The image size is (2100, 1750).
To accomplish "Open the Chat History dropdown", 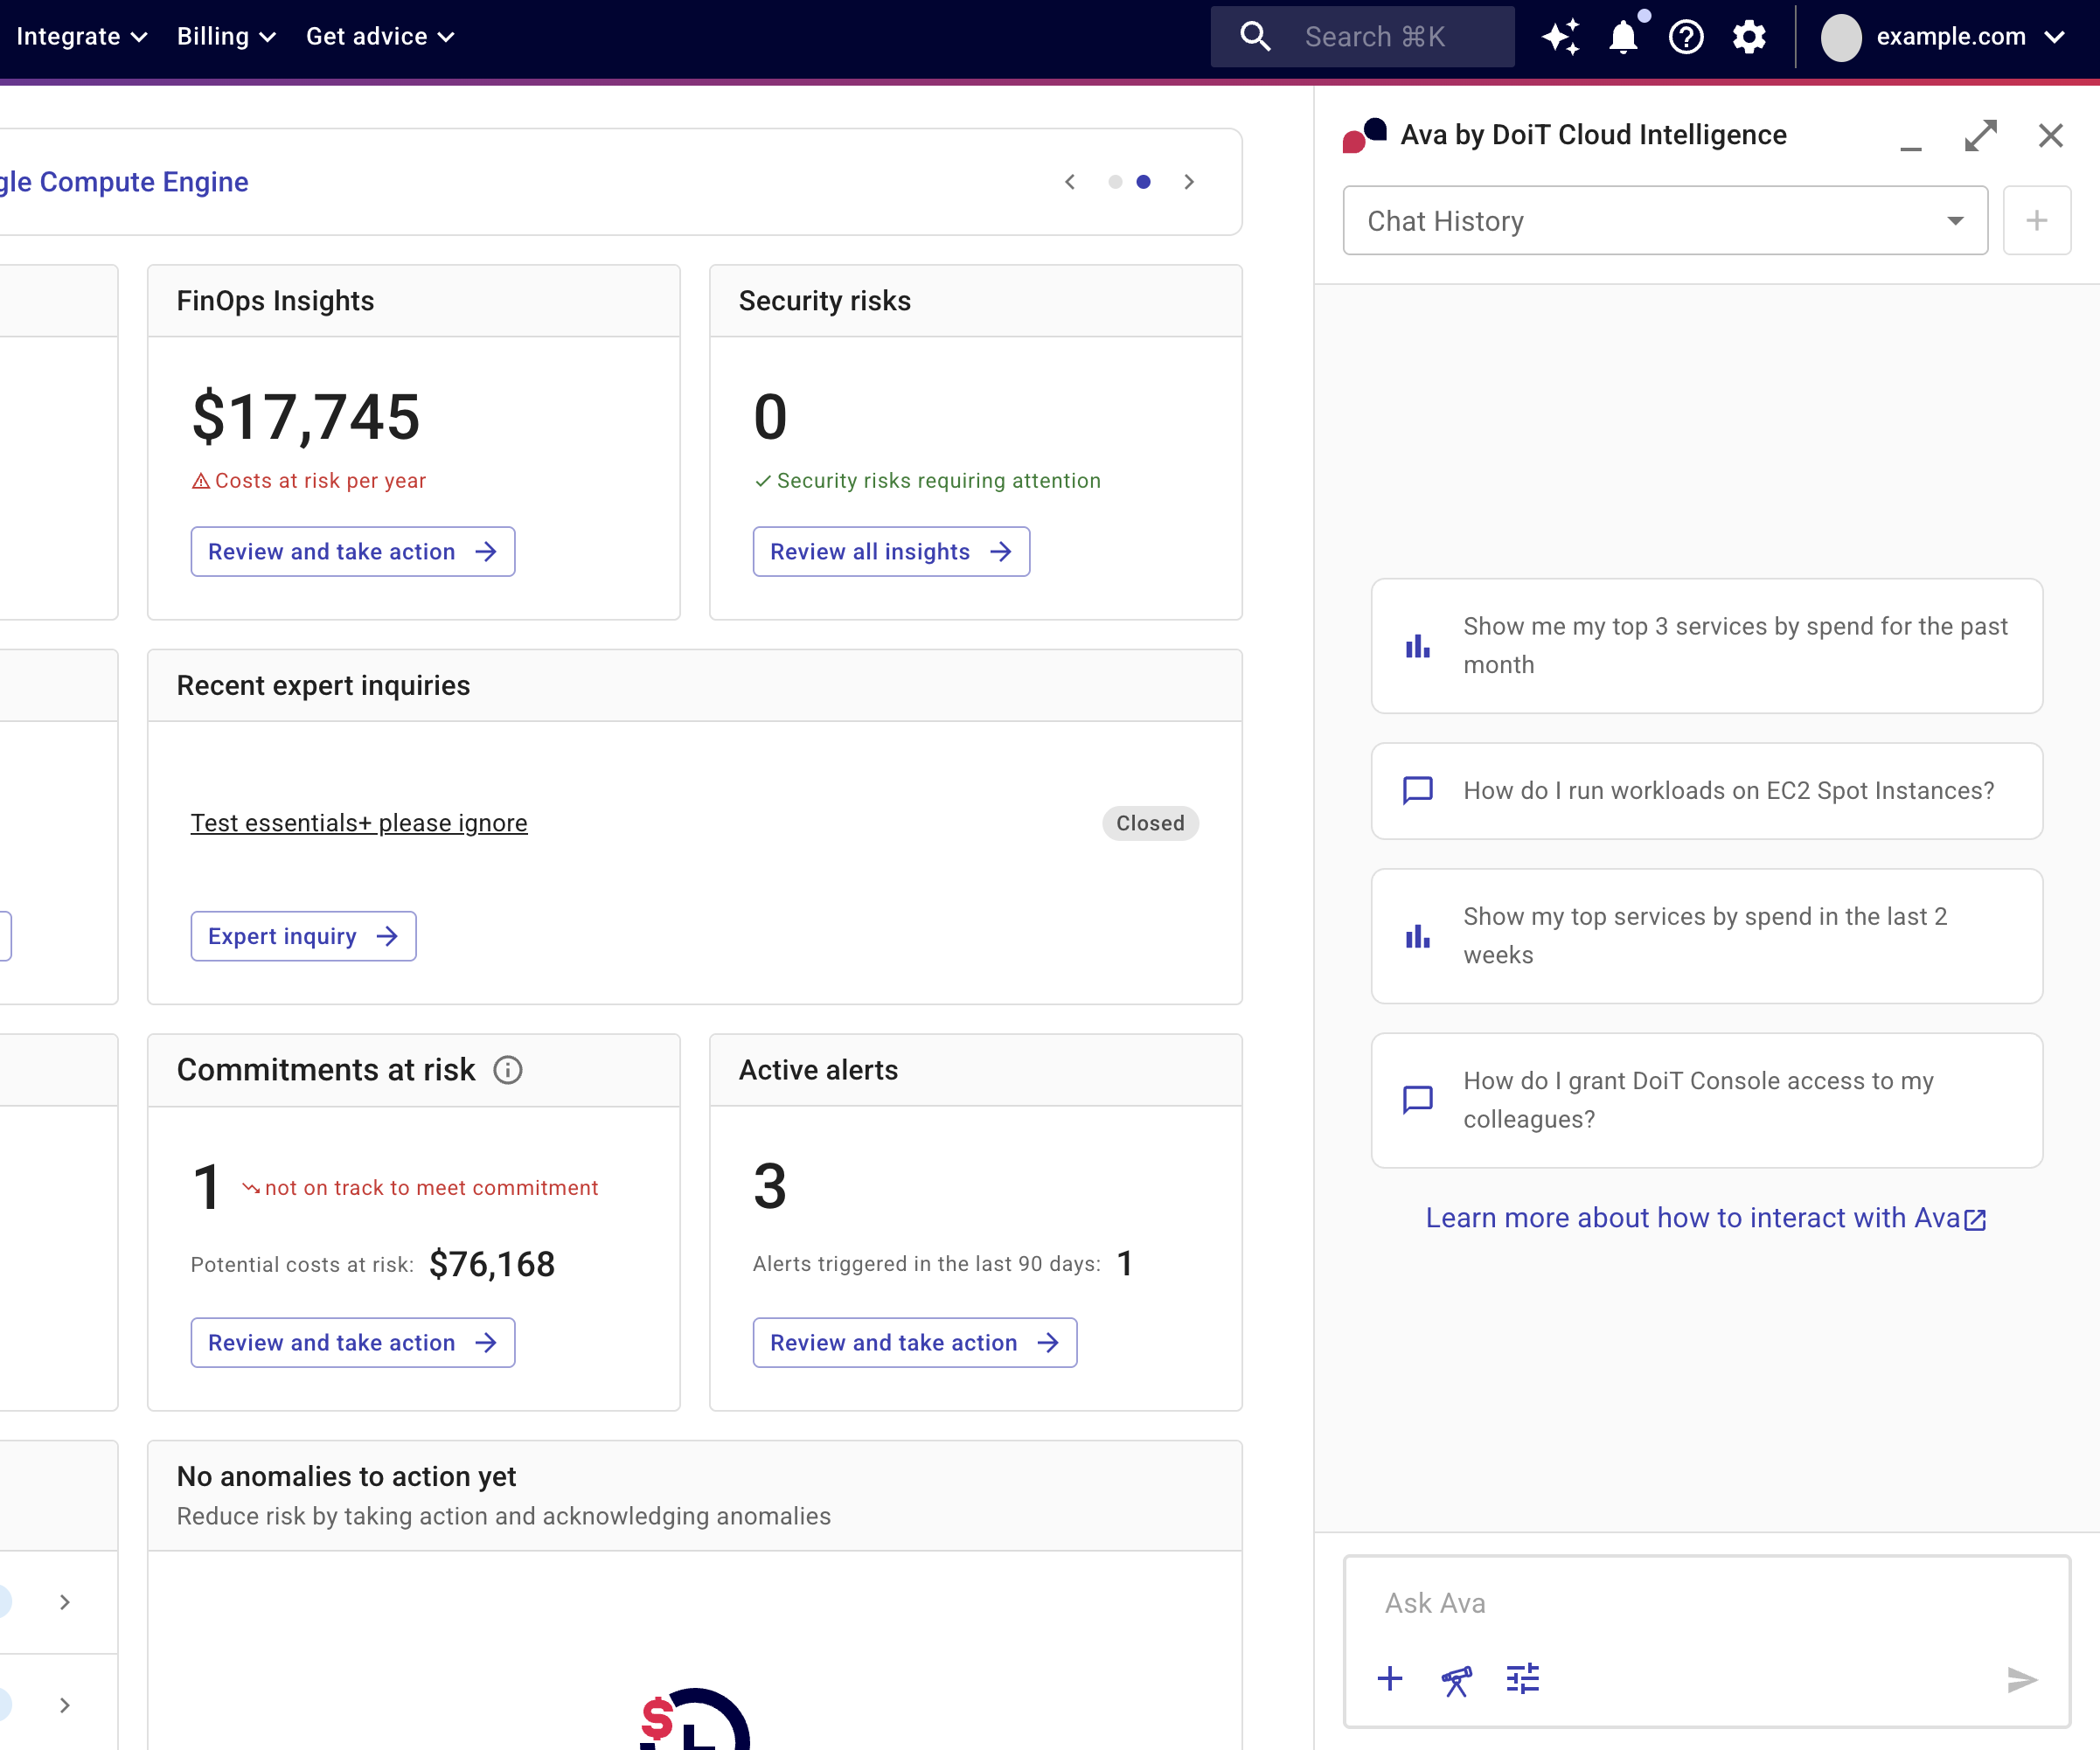I will (1665, 220).
